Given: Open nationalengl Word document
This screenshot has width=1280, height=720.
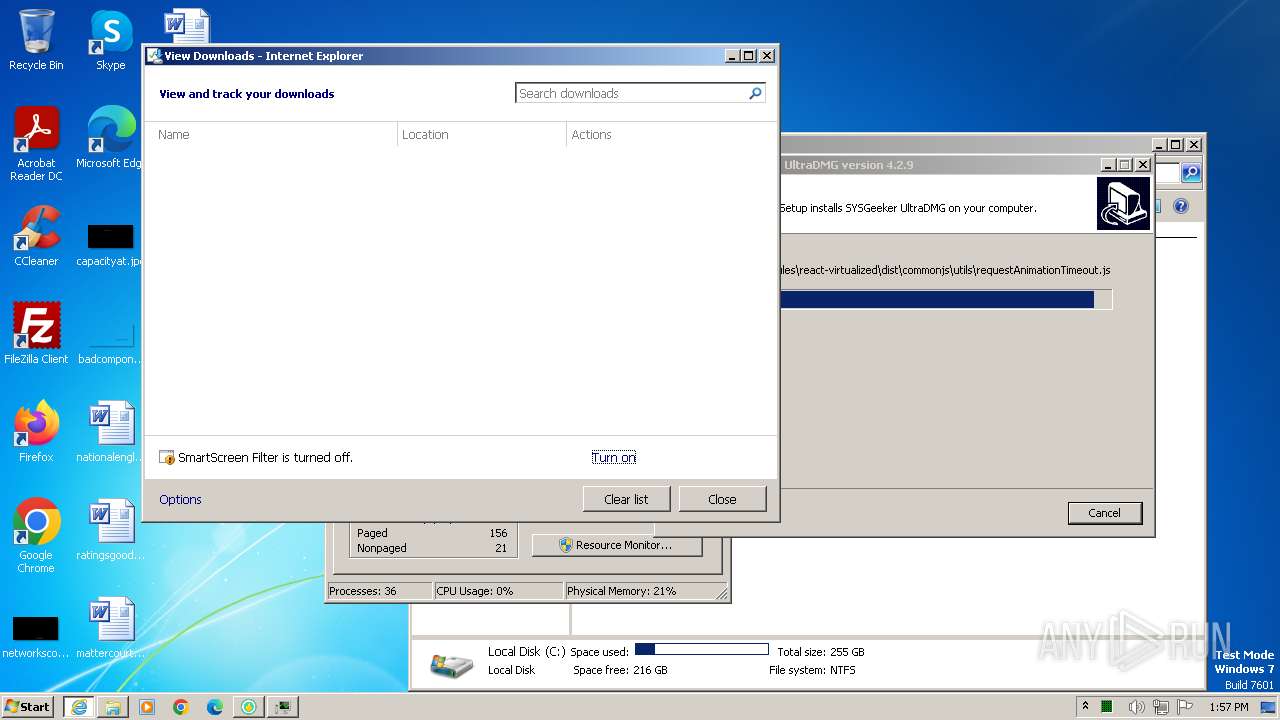Looking at the screenshot, I should point(110,431).
